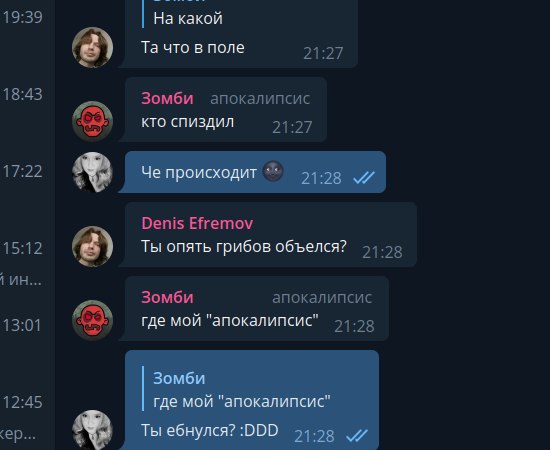Open avatar next to "Ты опять грибов объелся?"
Viewport: 550px width, 450px height.
[x=93, y=247]
